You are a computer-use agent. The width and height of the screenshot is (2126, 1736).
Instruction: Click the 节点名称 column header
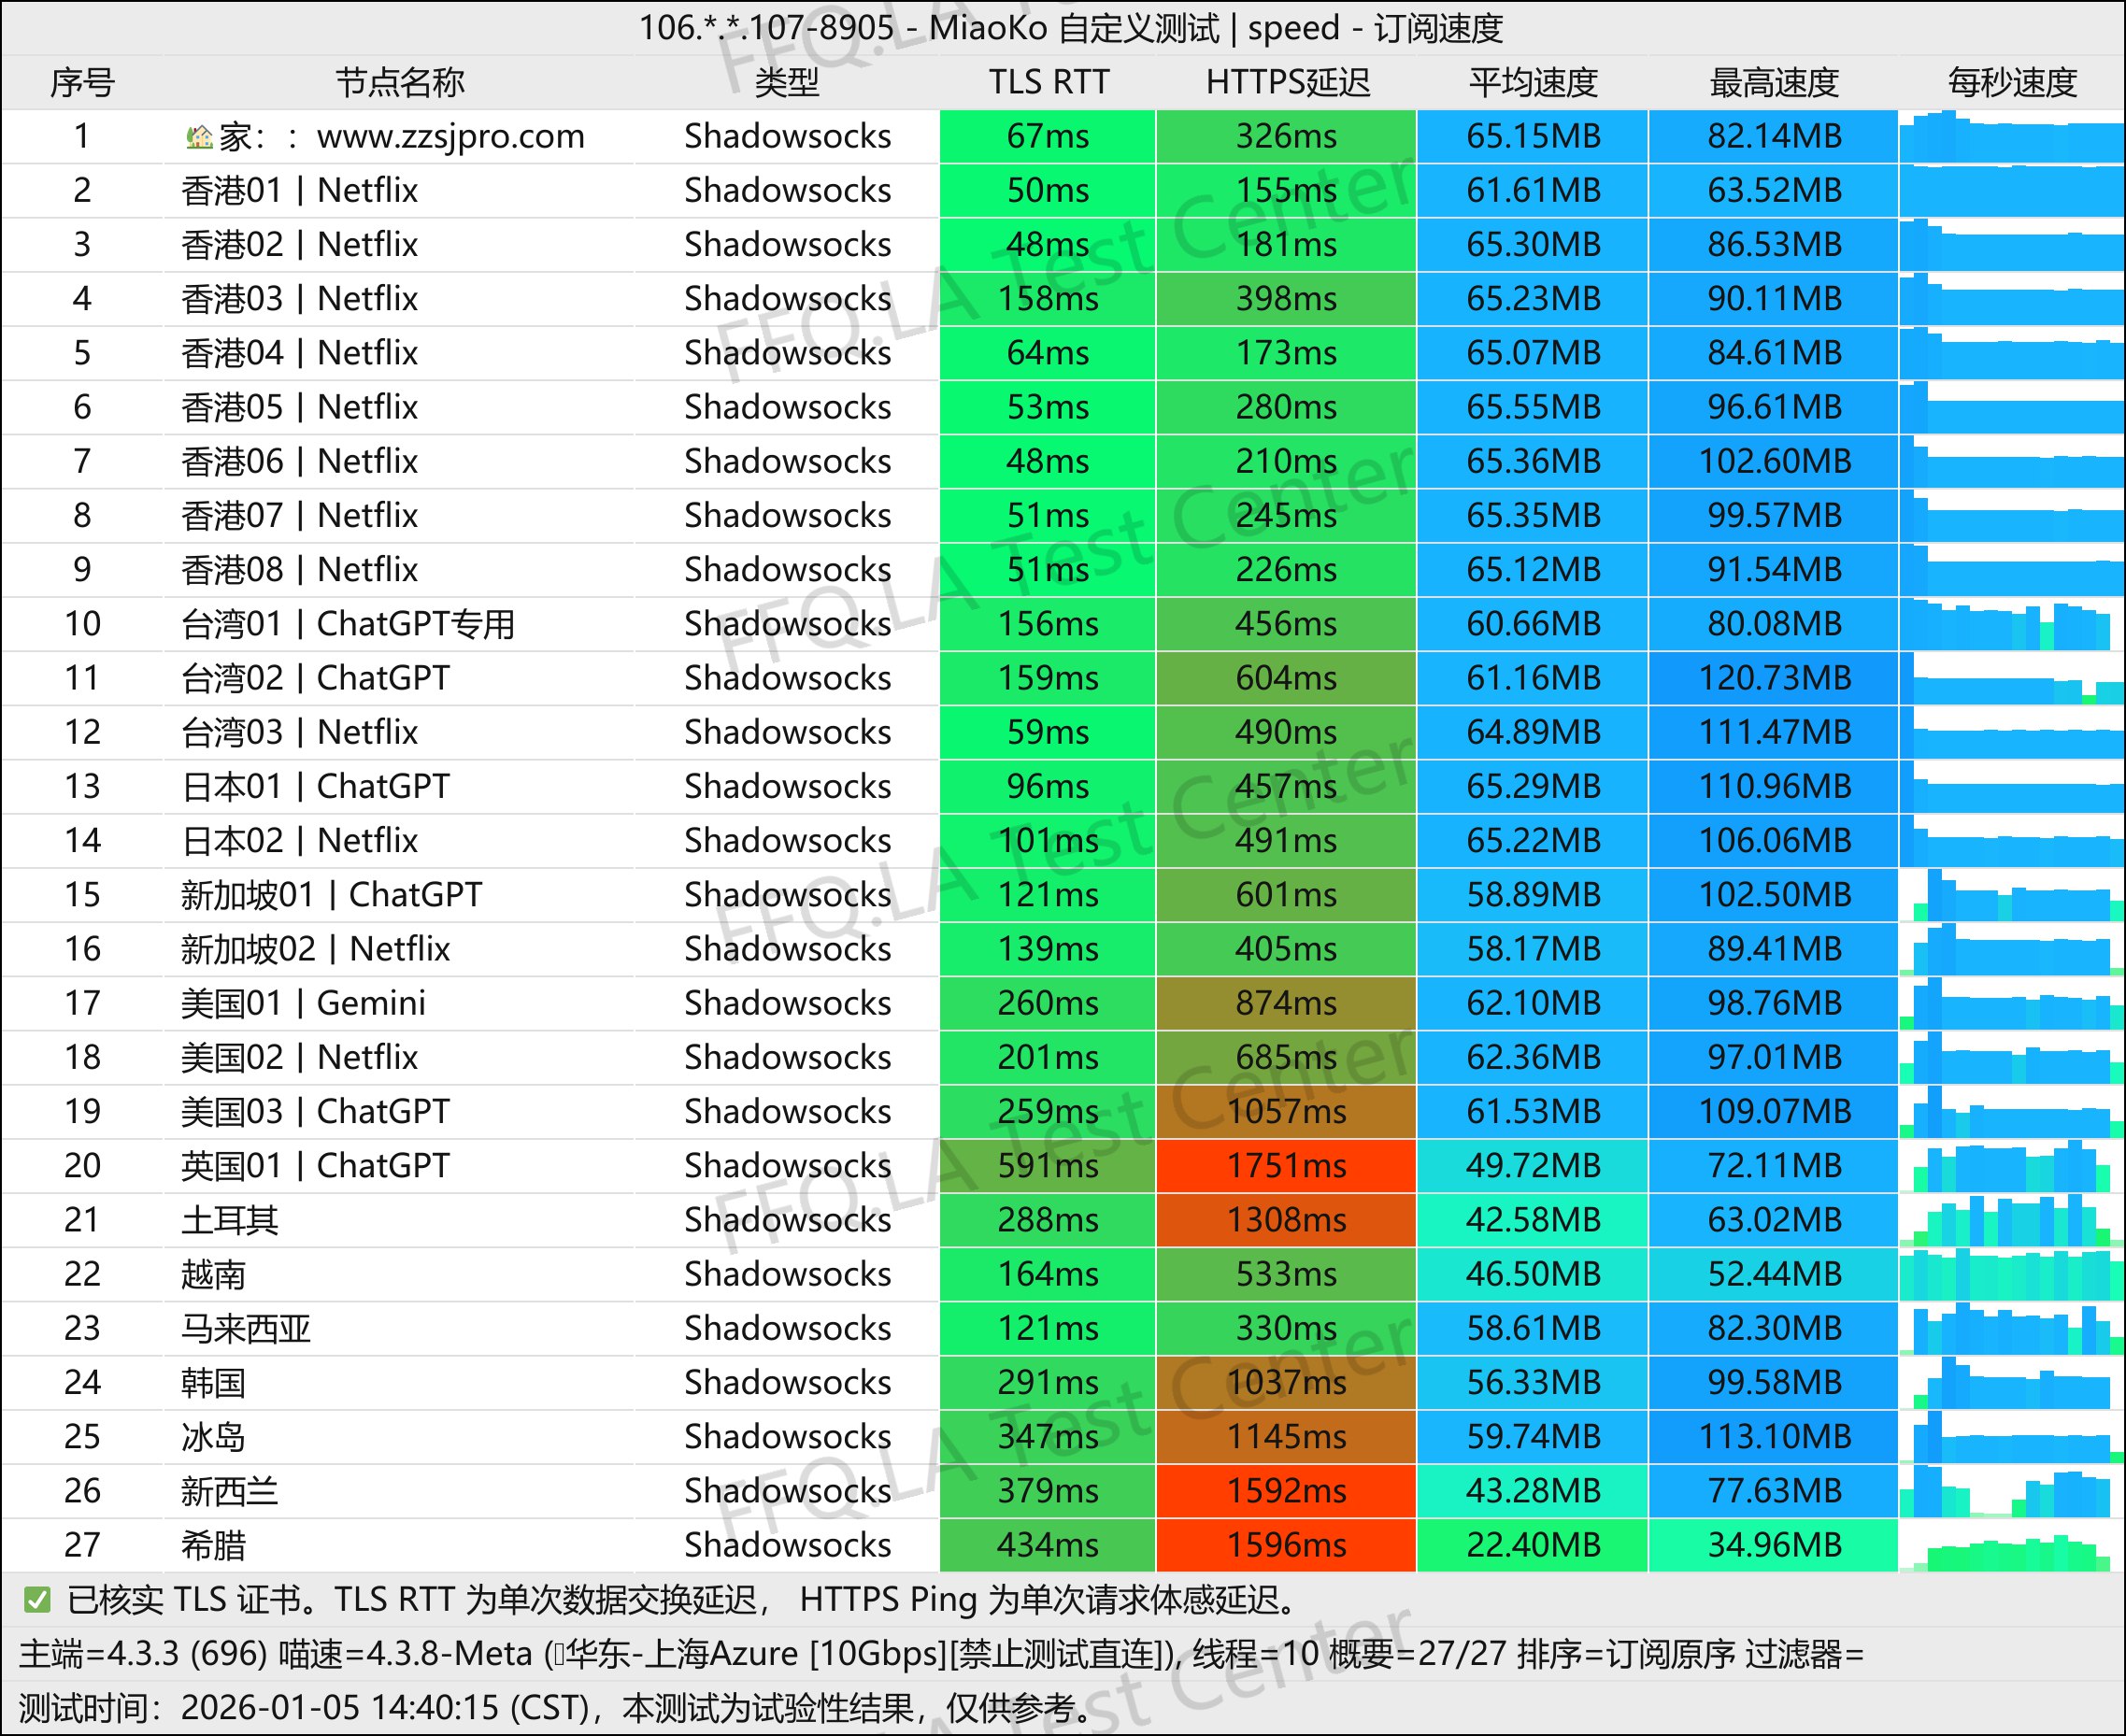pyautogui.click(x=399, y=82)
